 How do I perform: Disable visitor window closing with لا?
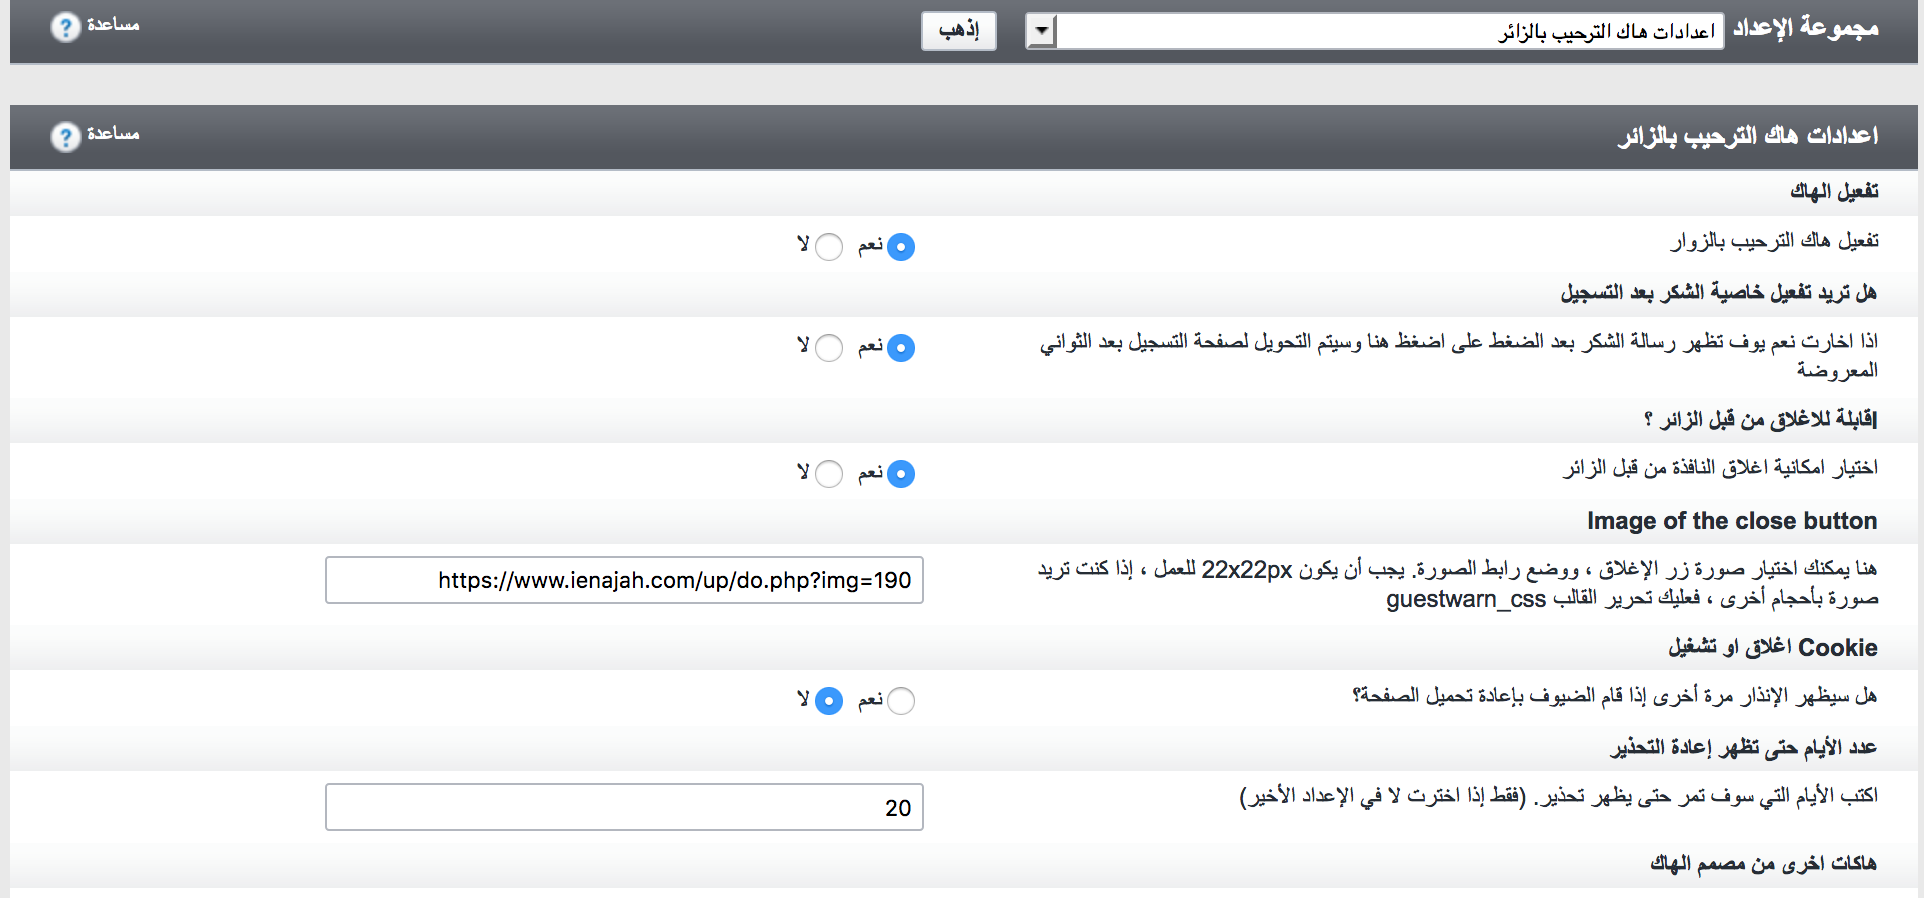click(829, 474)
